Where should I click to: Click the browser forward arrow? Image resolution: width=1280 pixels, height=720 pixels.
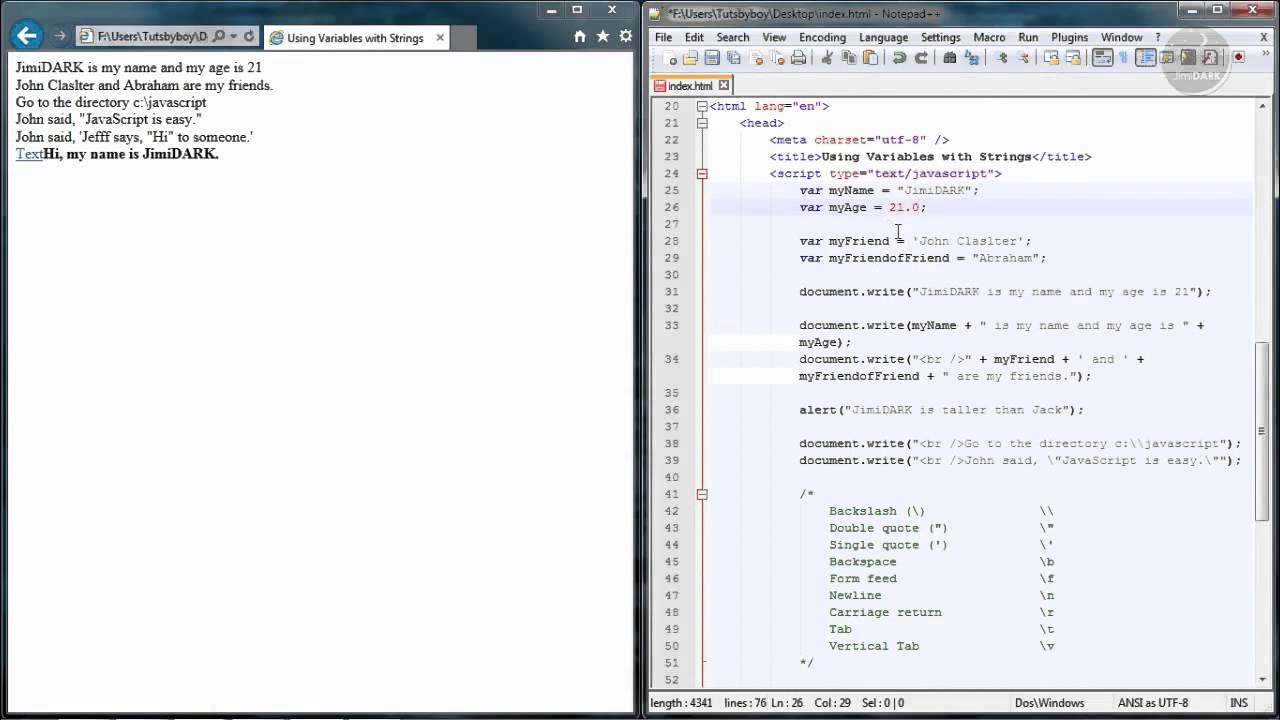pos(60,36)
